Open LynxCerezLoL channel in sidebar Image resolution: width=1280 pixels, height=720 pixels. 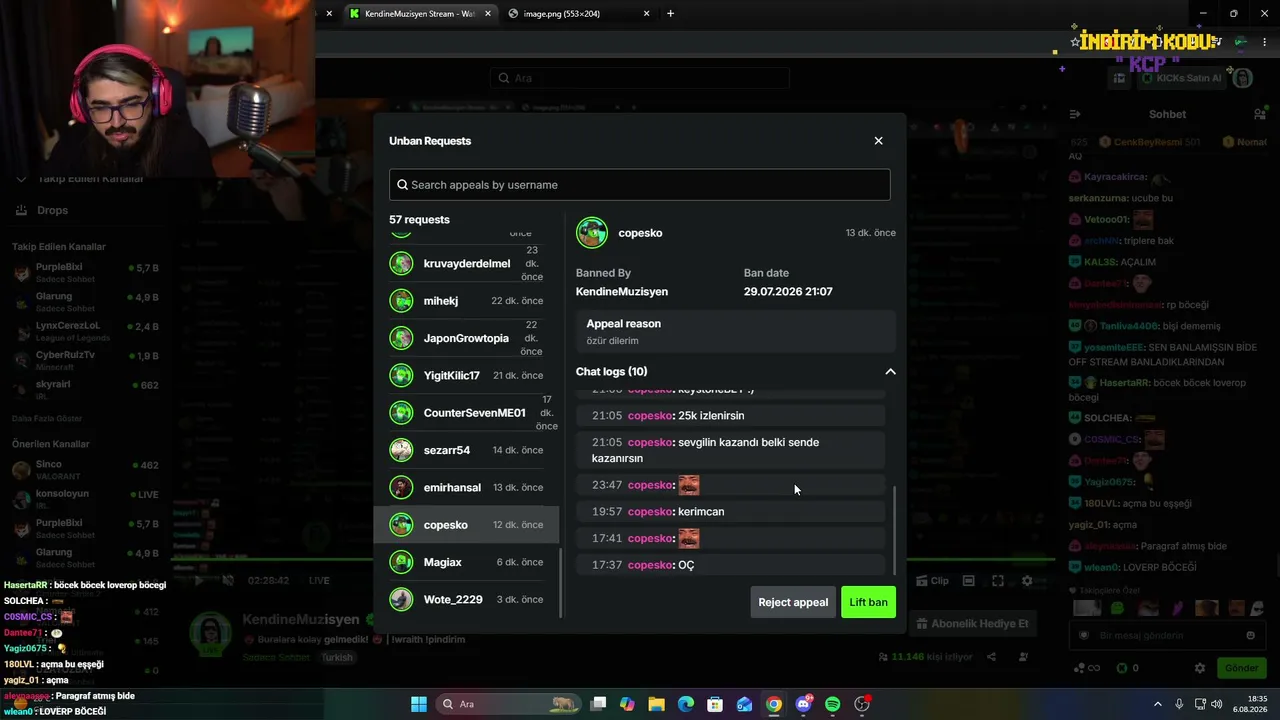pos(85,331)
